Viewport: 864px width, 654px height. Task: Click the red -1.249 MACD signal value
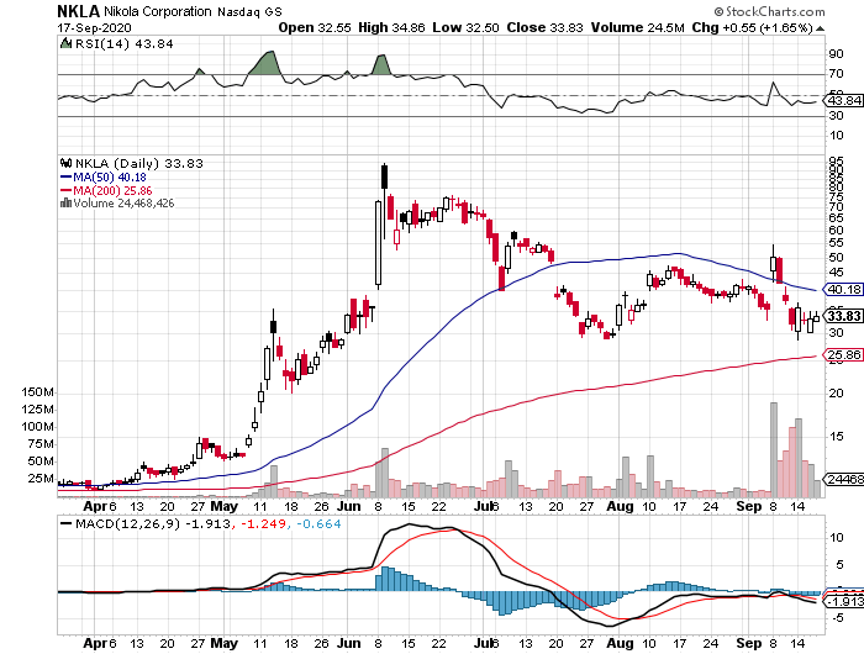click(x=263, y=523)
